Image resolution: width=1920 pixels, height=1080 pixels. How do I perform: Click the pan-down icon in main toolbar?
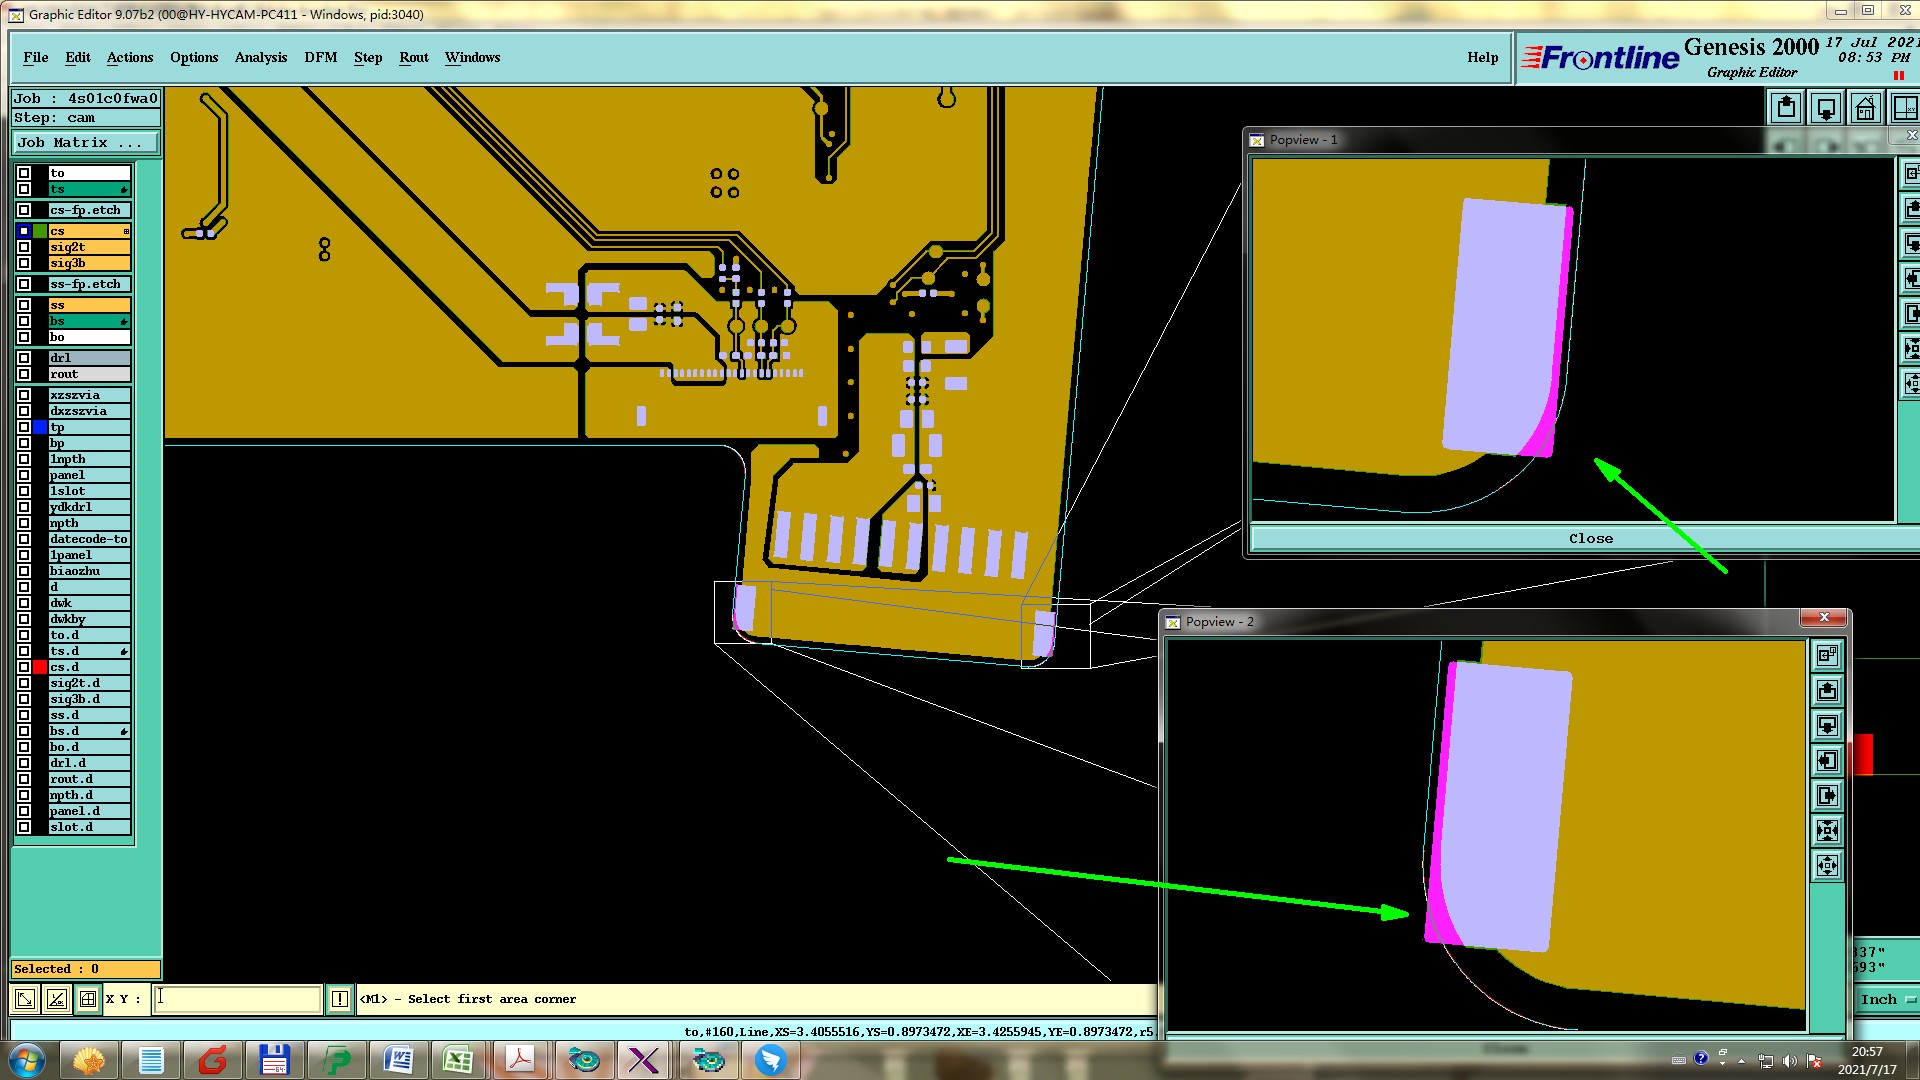pos(1826,107)
